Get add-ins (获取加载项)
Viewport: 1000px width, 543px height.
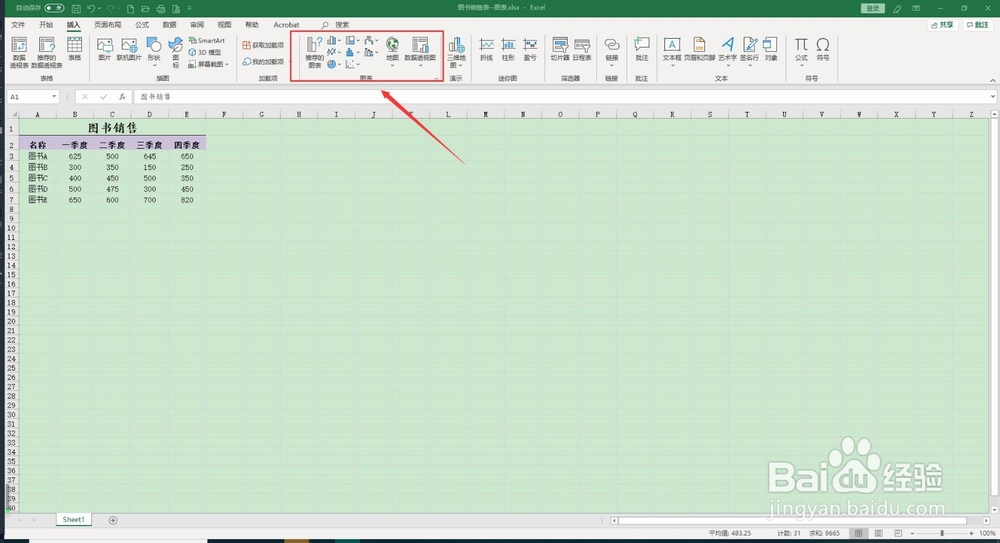tap(263, 45)
